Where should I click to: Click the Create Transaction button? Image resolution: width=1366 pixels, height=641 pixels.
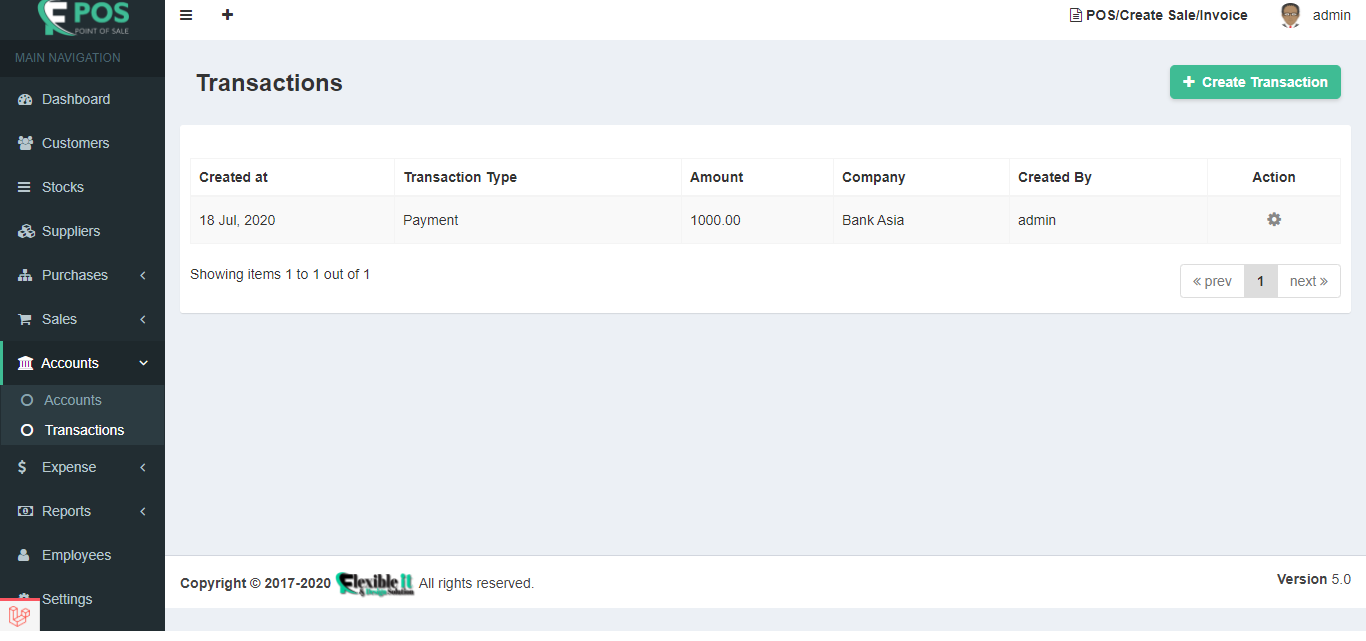point(1255,81)
